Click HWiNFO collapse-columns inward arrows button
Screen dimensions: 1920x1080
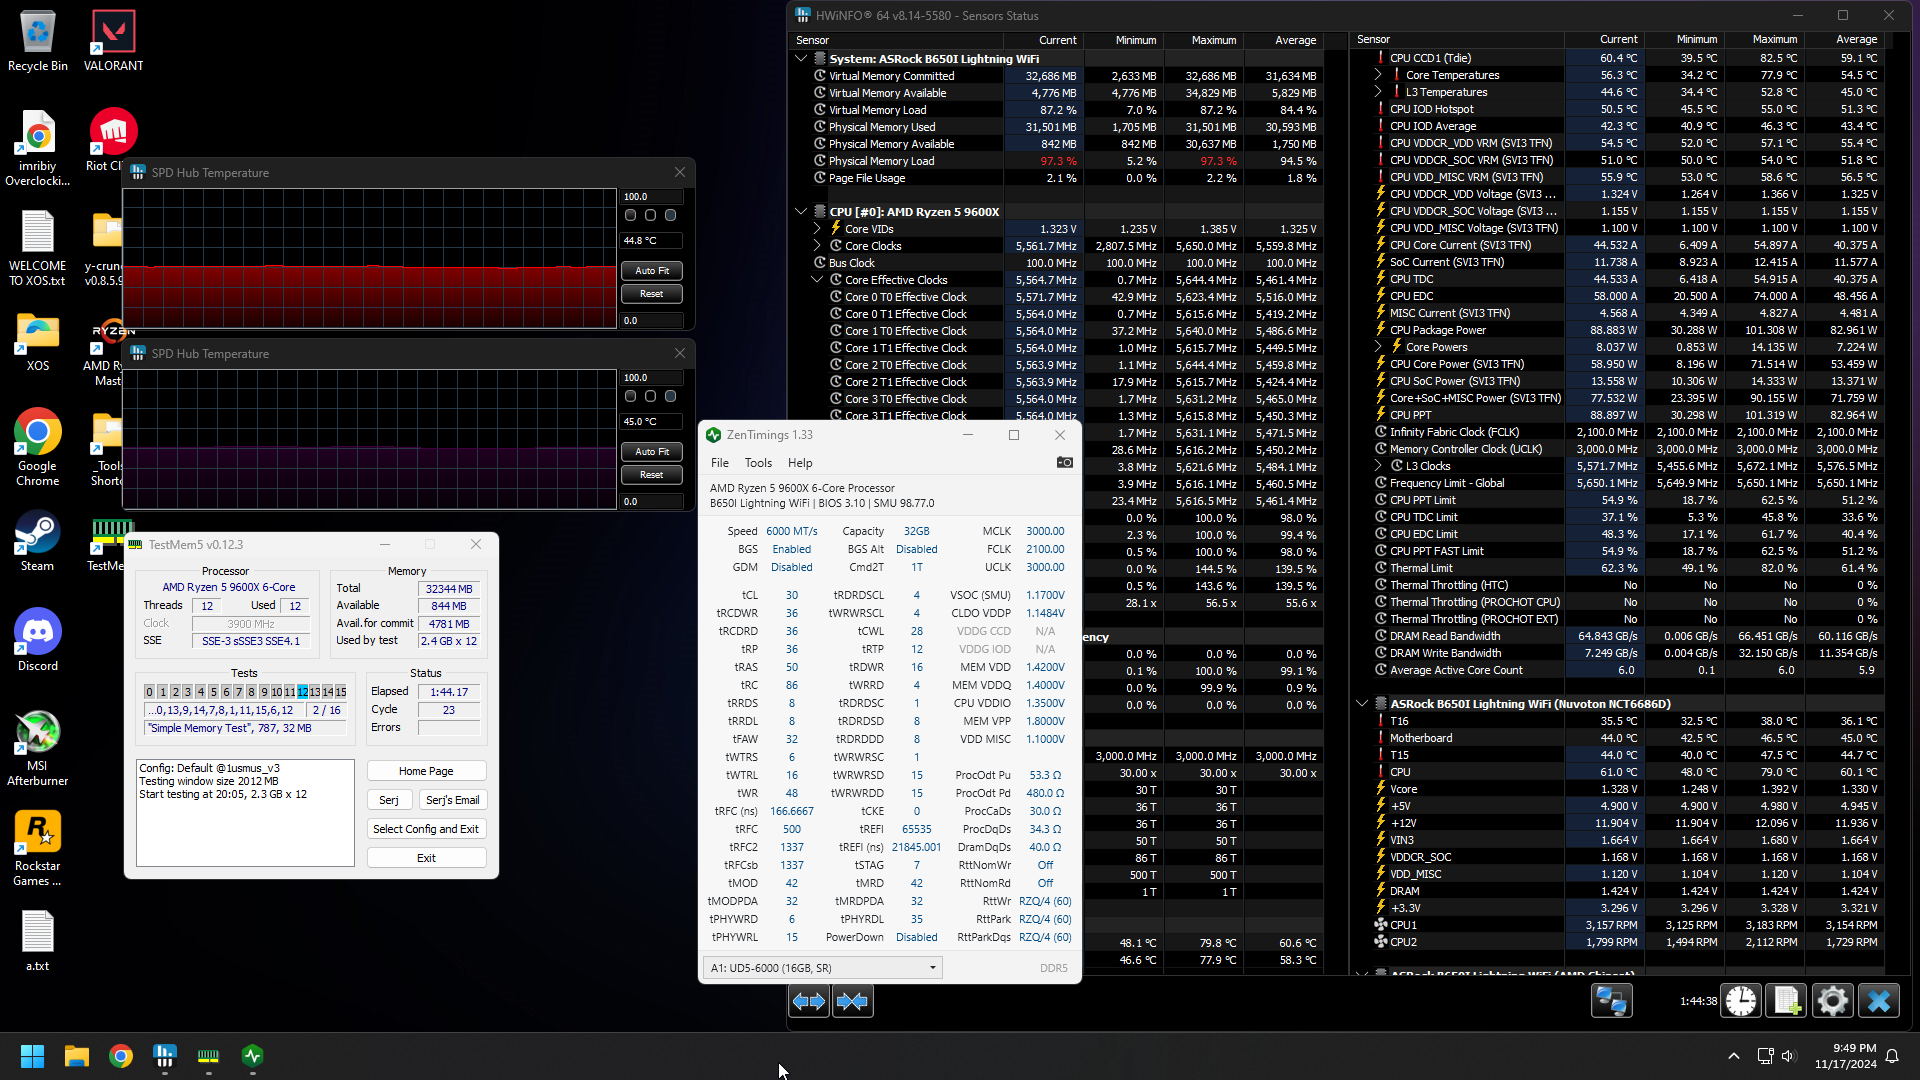point(853,1001)
